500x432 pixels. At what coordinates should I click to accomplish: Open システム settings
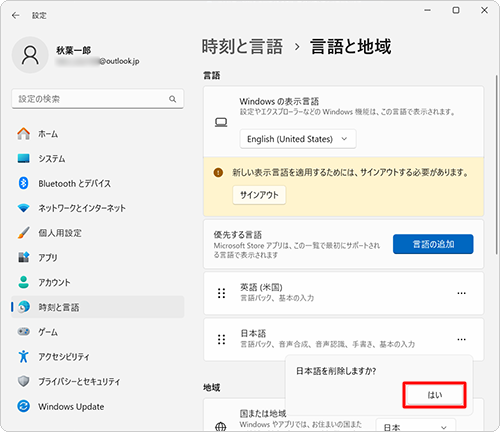click(97, 158)
